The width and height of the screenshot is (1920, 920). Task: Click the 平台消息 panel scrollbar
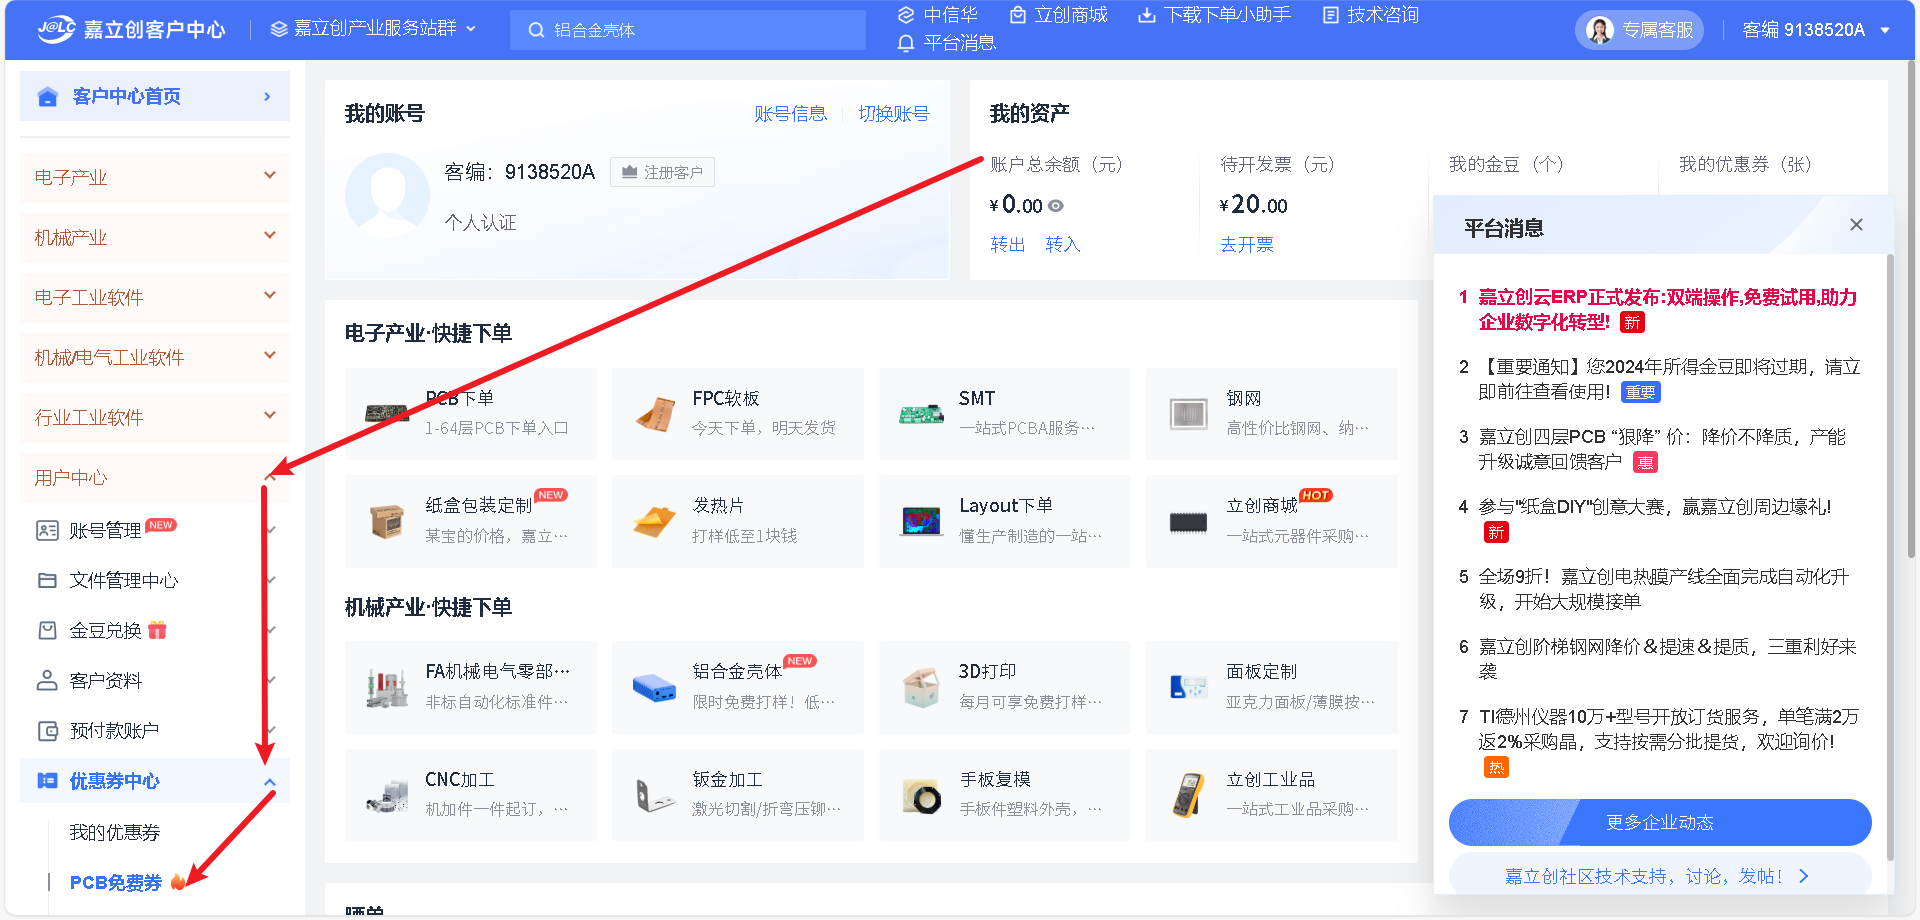1890,557
